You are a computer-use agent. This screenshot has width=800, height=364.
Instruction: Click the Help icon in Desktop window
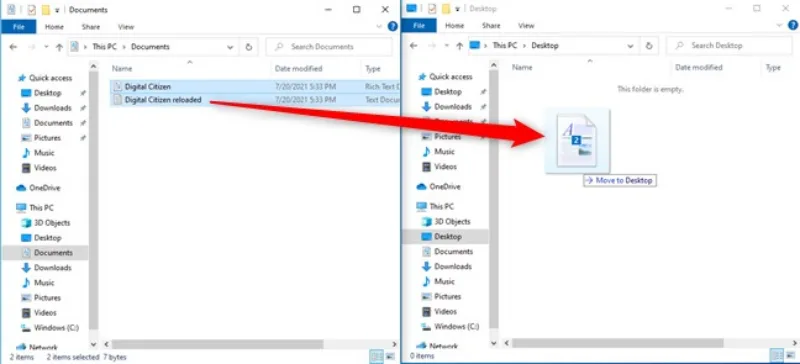[x=794, y=25]
